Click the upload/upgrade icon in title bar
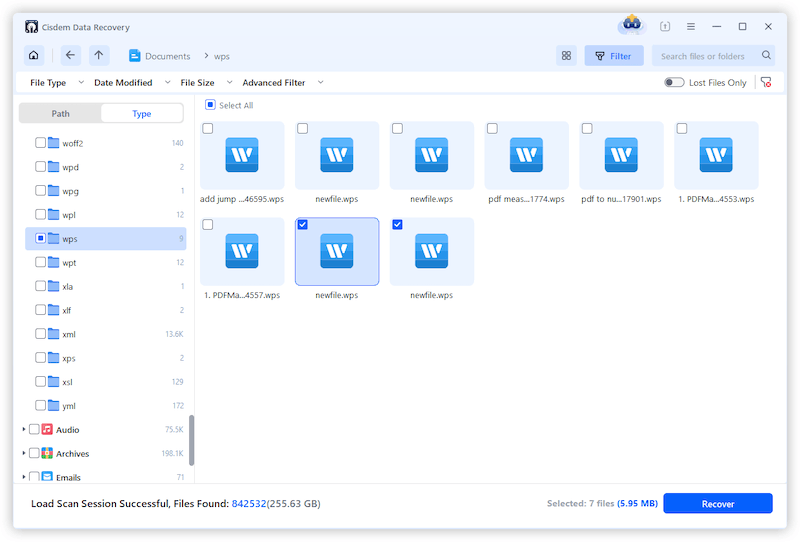This screenshot has height=542, width=800. coord(665,26)
